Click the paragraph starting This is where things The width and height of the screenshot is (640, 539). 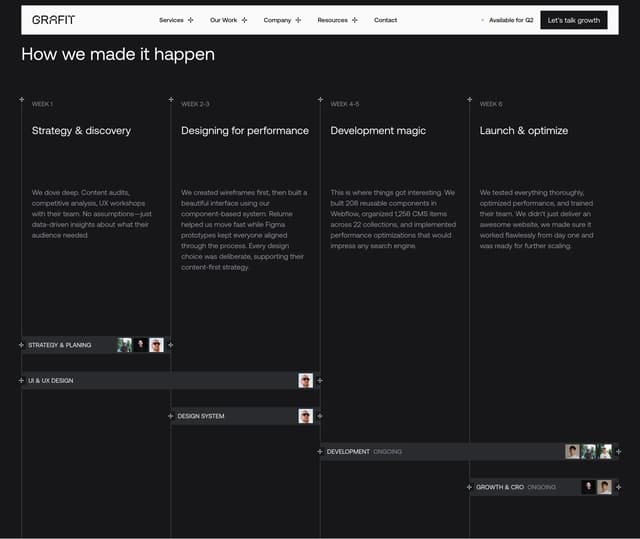[393, 219]
